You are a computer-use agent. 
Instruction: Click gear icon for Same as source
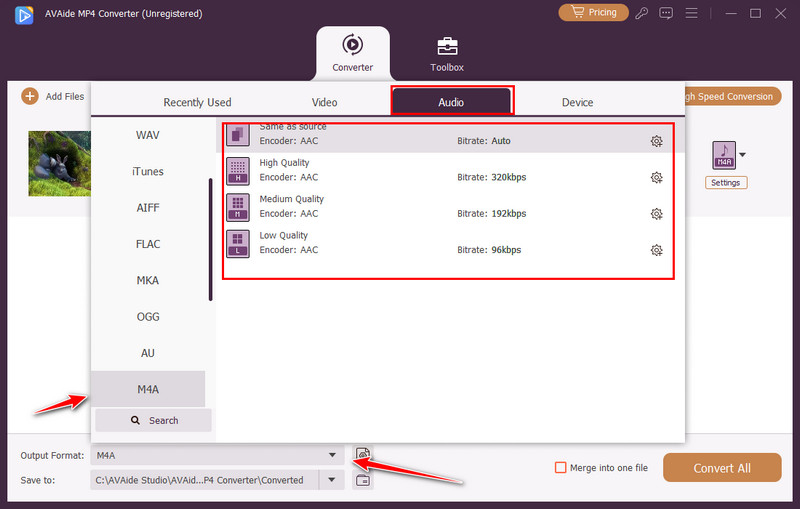656,142
